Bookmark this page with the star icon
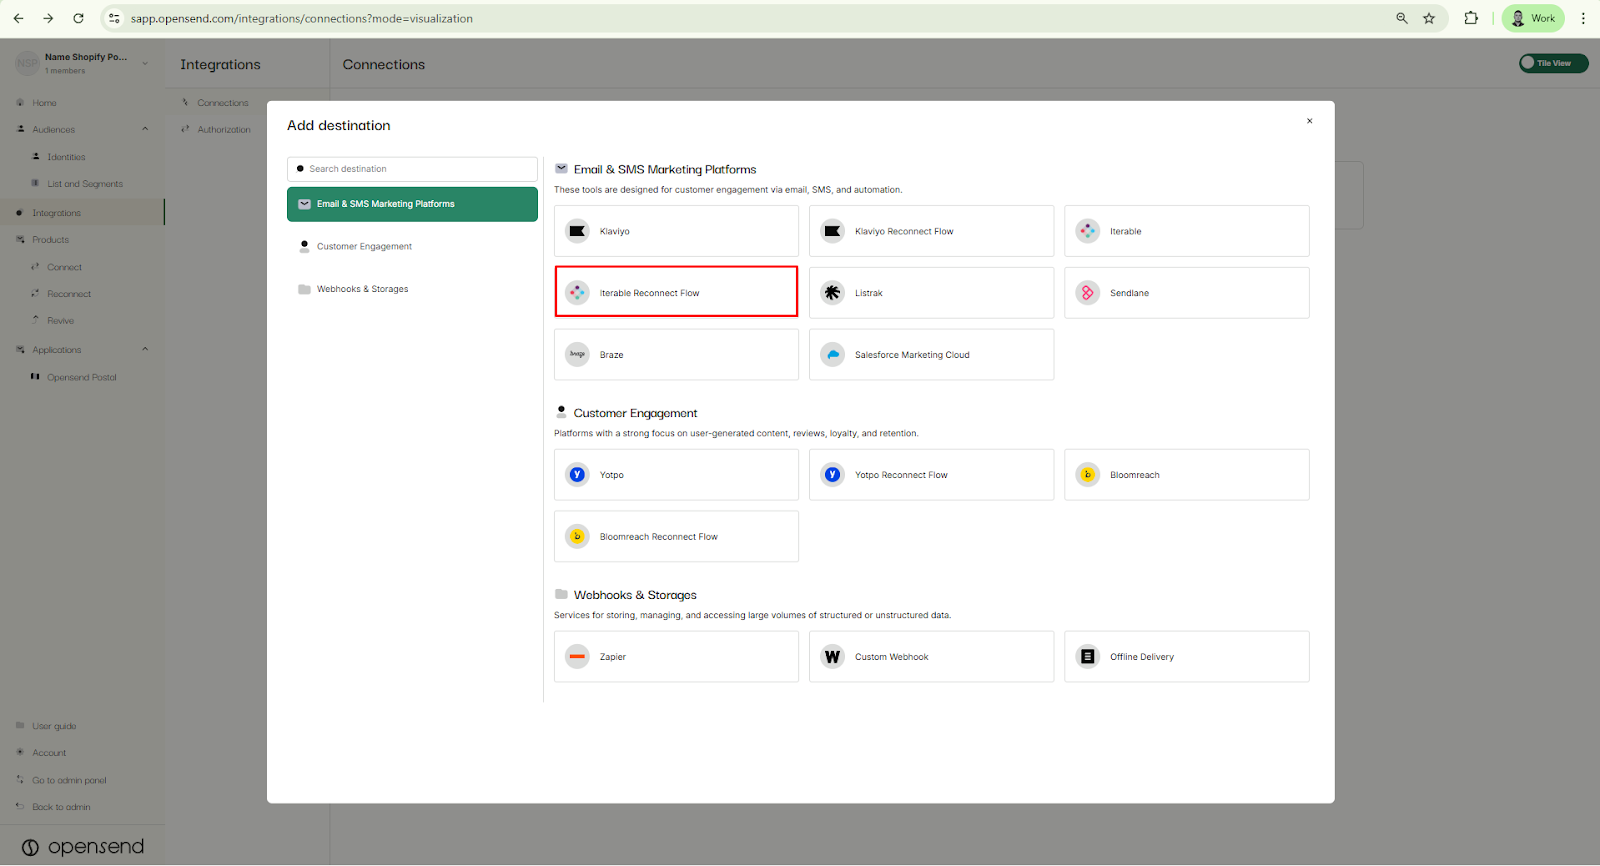The width and height of the screenshot is (1600, 866). click(x=1429, y=18)
